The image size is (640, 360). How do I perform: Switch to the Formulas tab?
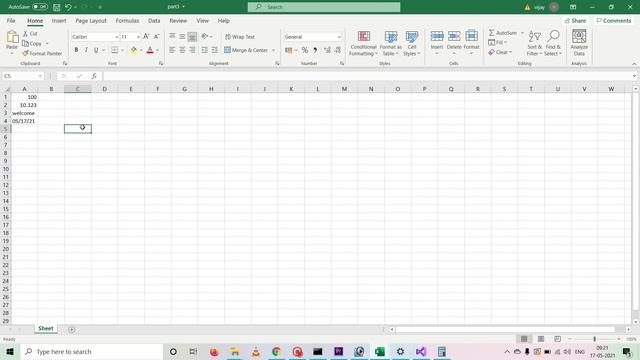127,20
